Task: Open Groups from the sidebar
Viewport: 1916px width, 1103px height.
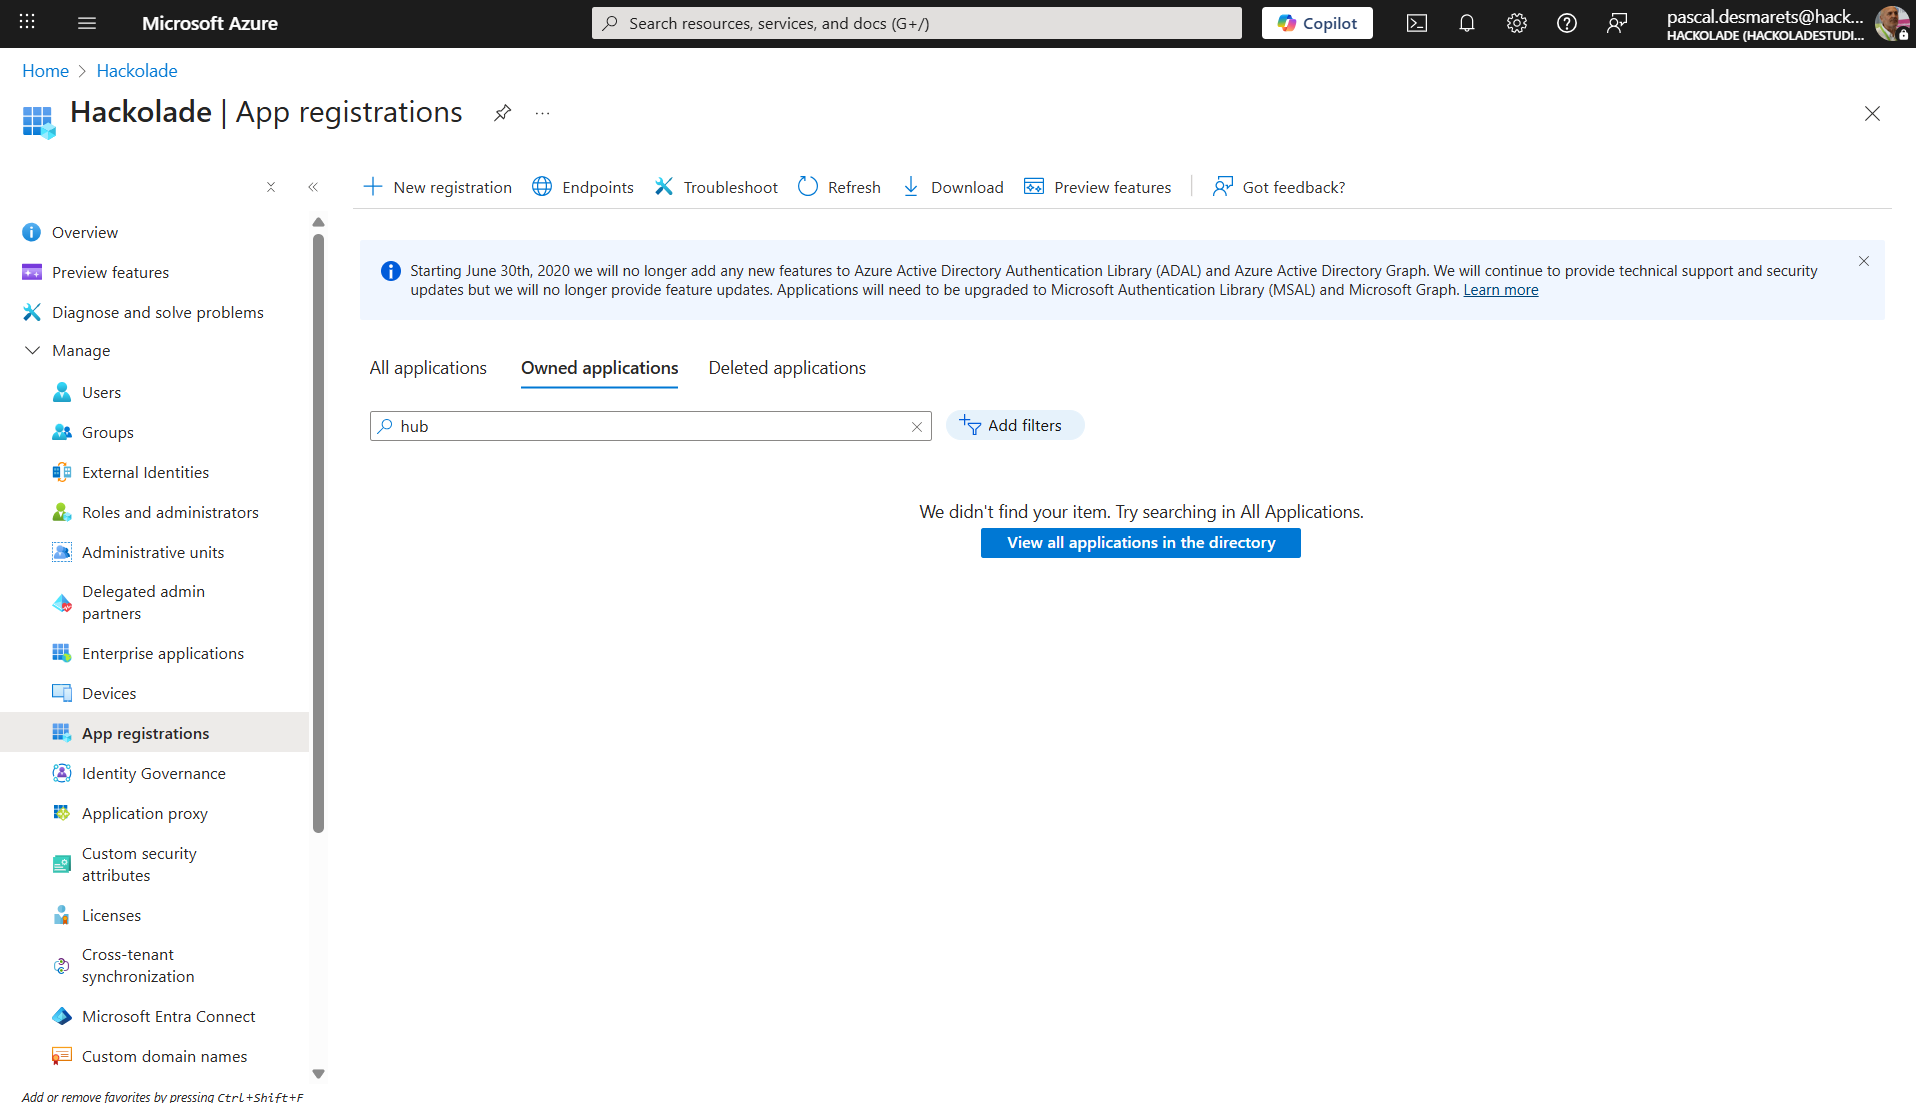Action: (x=107, y=431)
